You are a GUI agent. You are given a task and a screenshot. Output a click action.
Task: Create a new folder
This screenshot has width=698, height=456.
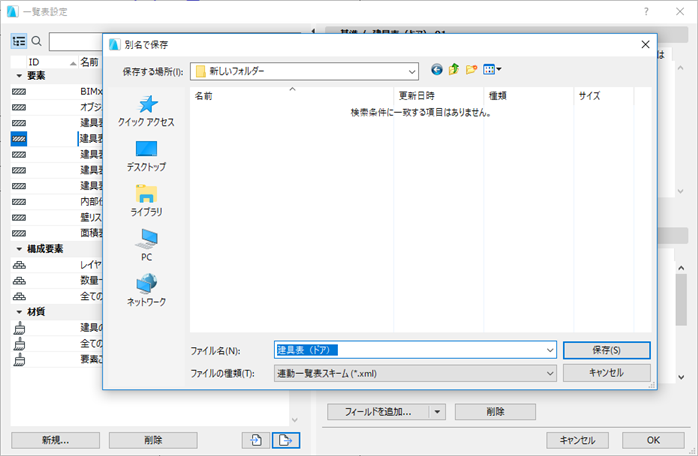coord(471,69)
